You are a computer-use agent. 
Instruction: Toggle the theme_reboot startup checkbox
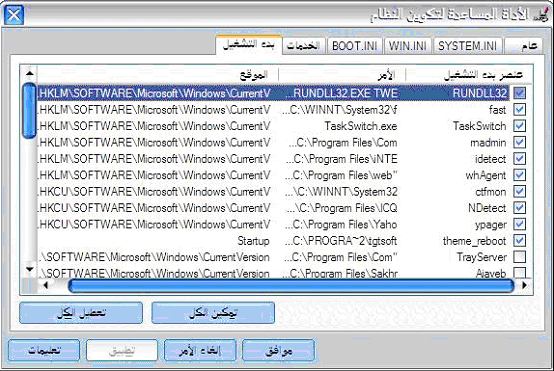pyautogui.click(x=519, y=241)
